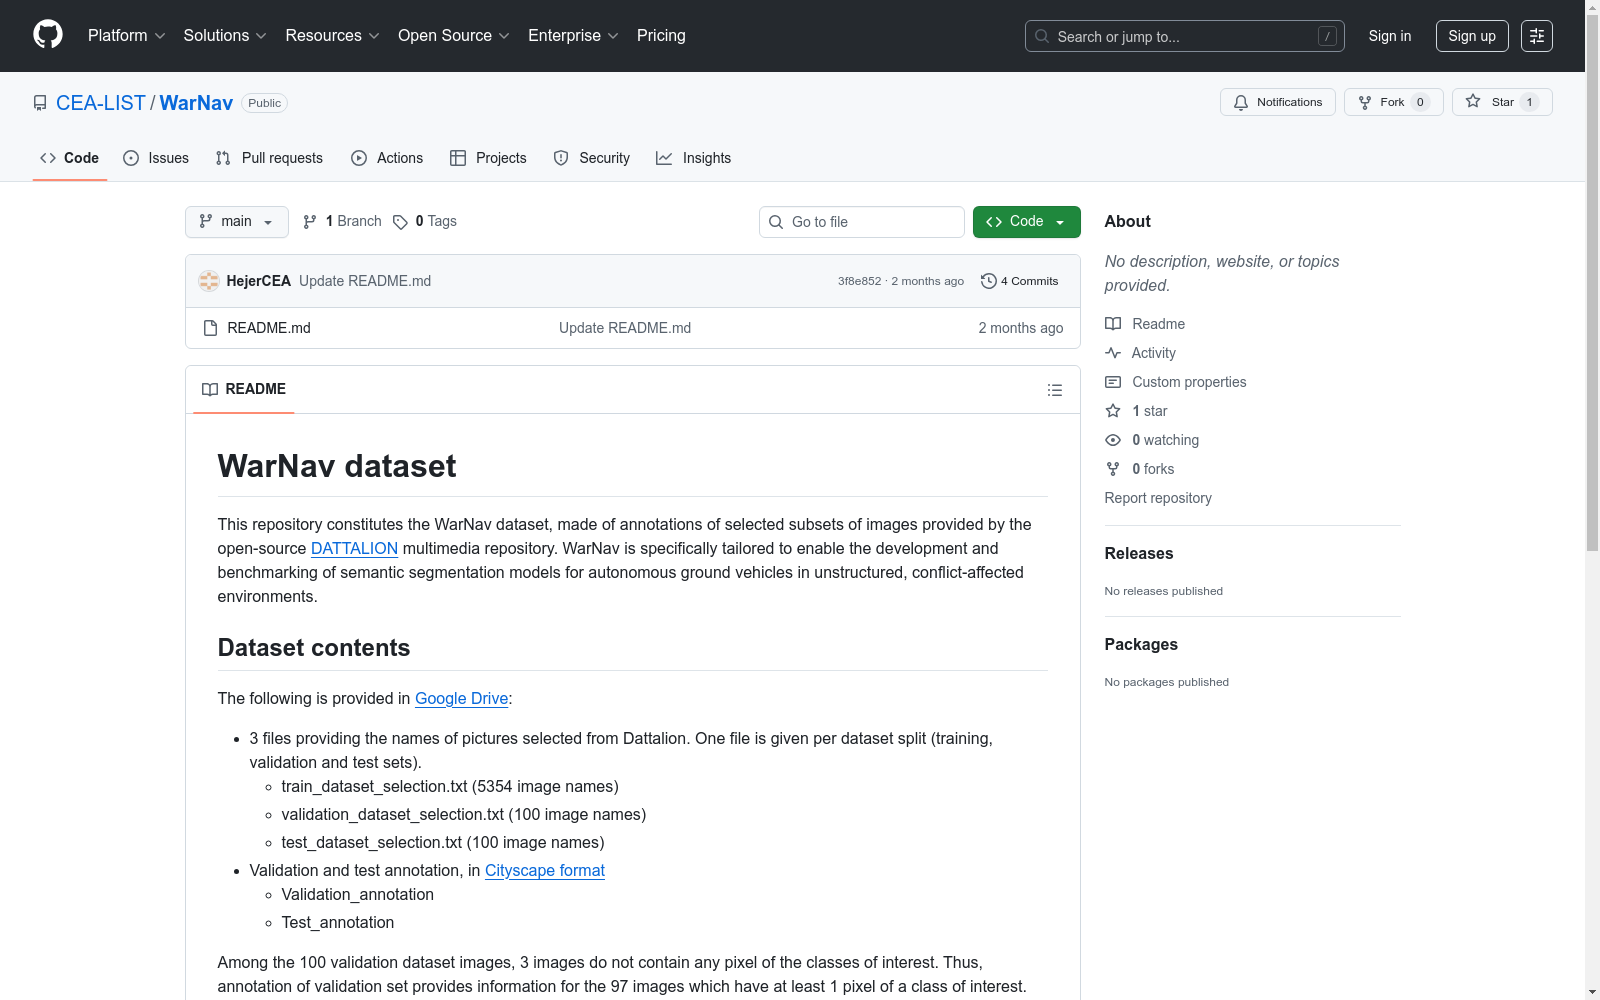This screenshot has width=1600, height=1000.
Task: Click the book icon next to Readme
Action: 1113,324
